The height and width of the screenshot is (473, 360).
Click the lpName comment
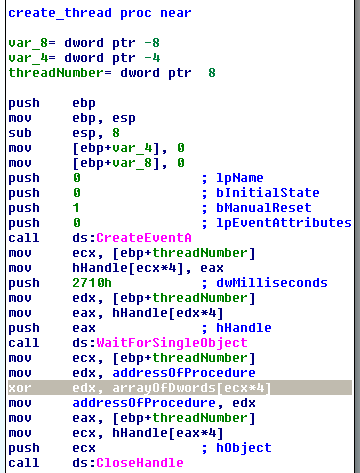click(233, 178)
